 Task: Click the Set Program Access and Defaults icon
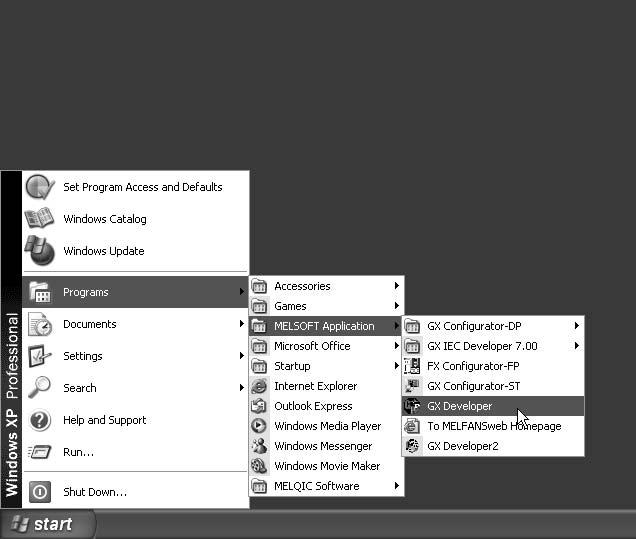40,187
